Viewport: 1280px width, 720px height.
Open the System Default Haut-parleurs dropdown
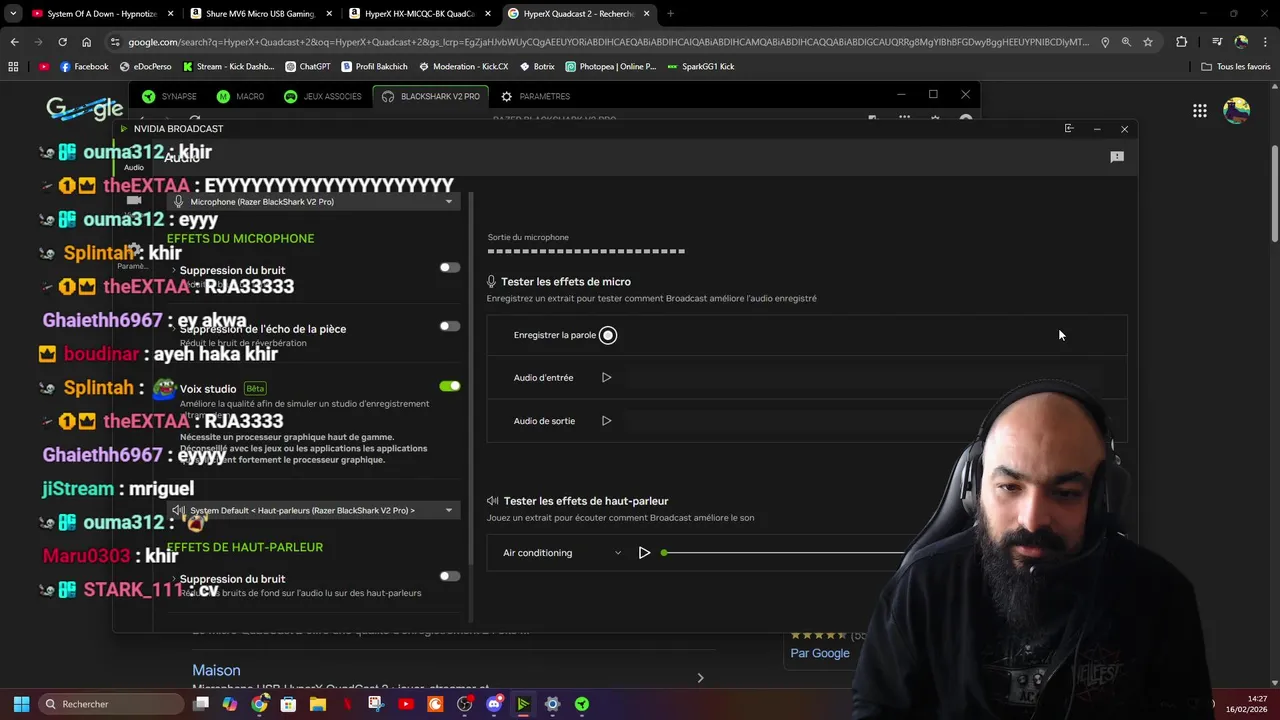click(313, 510)
